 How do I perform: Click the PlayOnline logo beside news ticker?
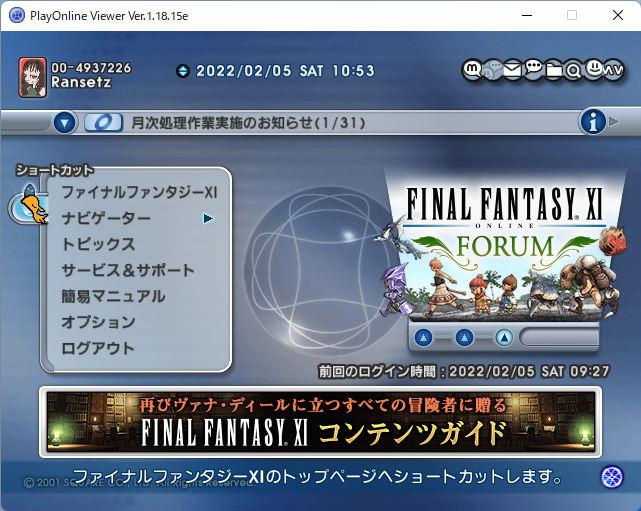point(103,122)
